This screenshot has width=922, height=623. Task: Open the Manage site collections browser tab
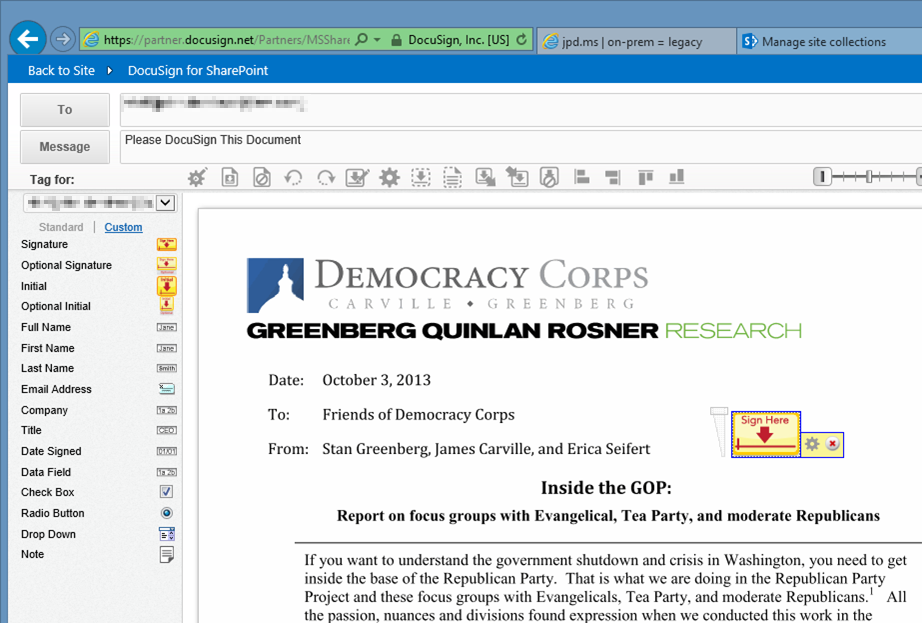829,42
